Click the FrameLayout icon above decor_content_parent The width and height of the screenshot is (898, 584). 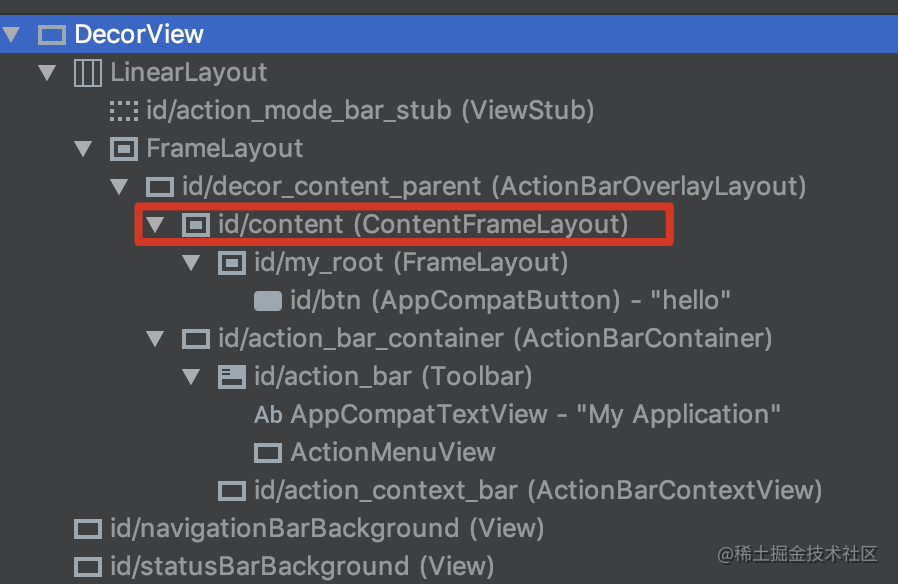(123, 148)
